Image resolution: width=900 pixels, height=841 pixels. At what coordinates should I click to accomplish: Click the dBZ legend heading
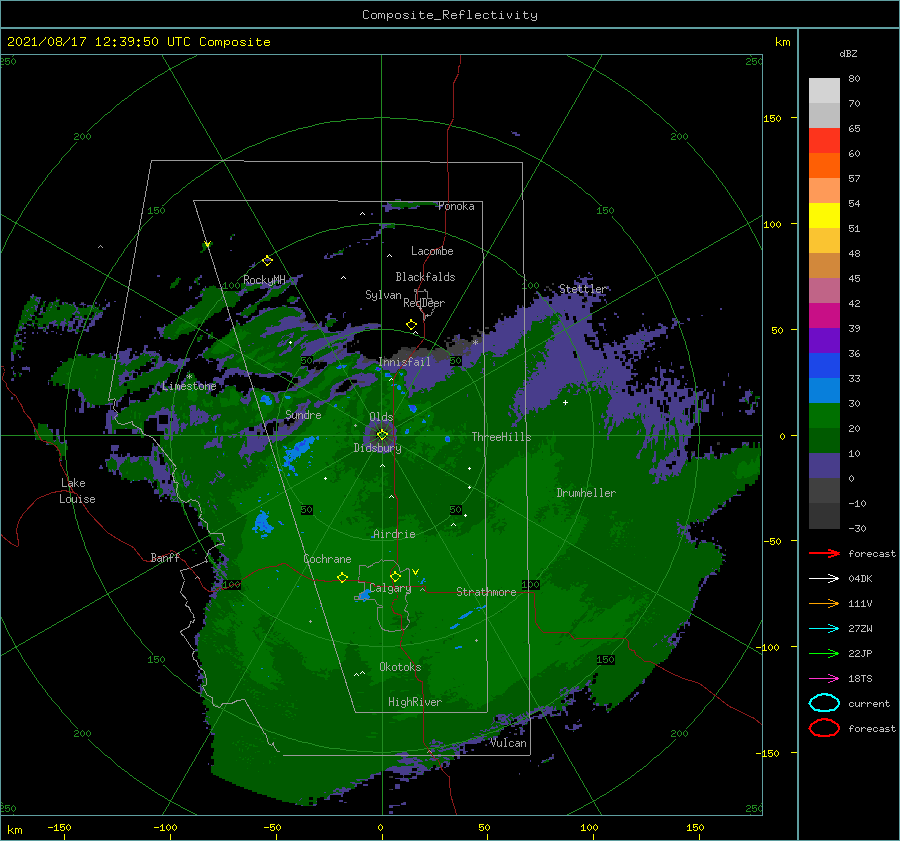click(x=848, y=54)
